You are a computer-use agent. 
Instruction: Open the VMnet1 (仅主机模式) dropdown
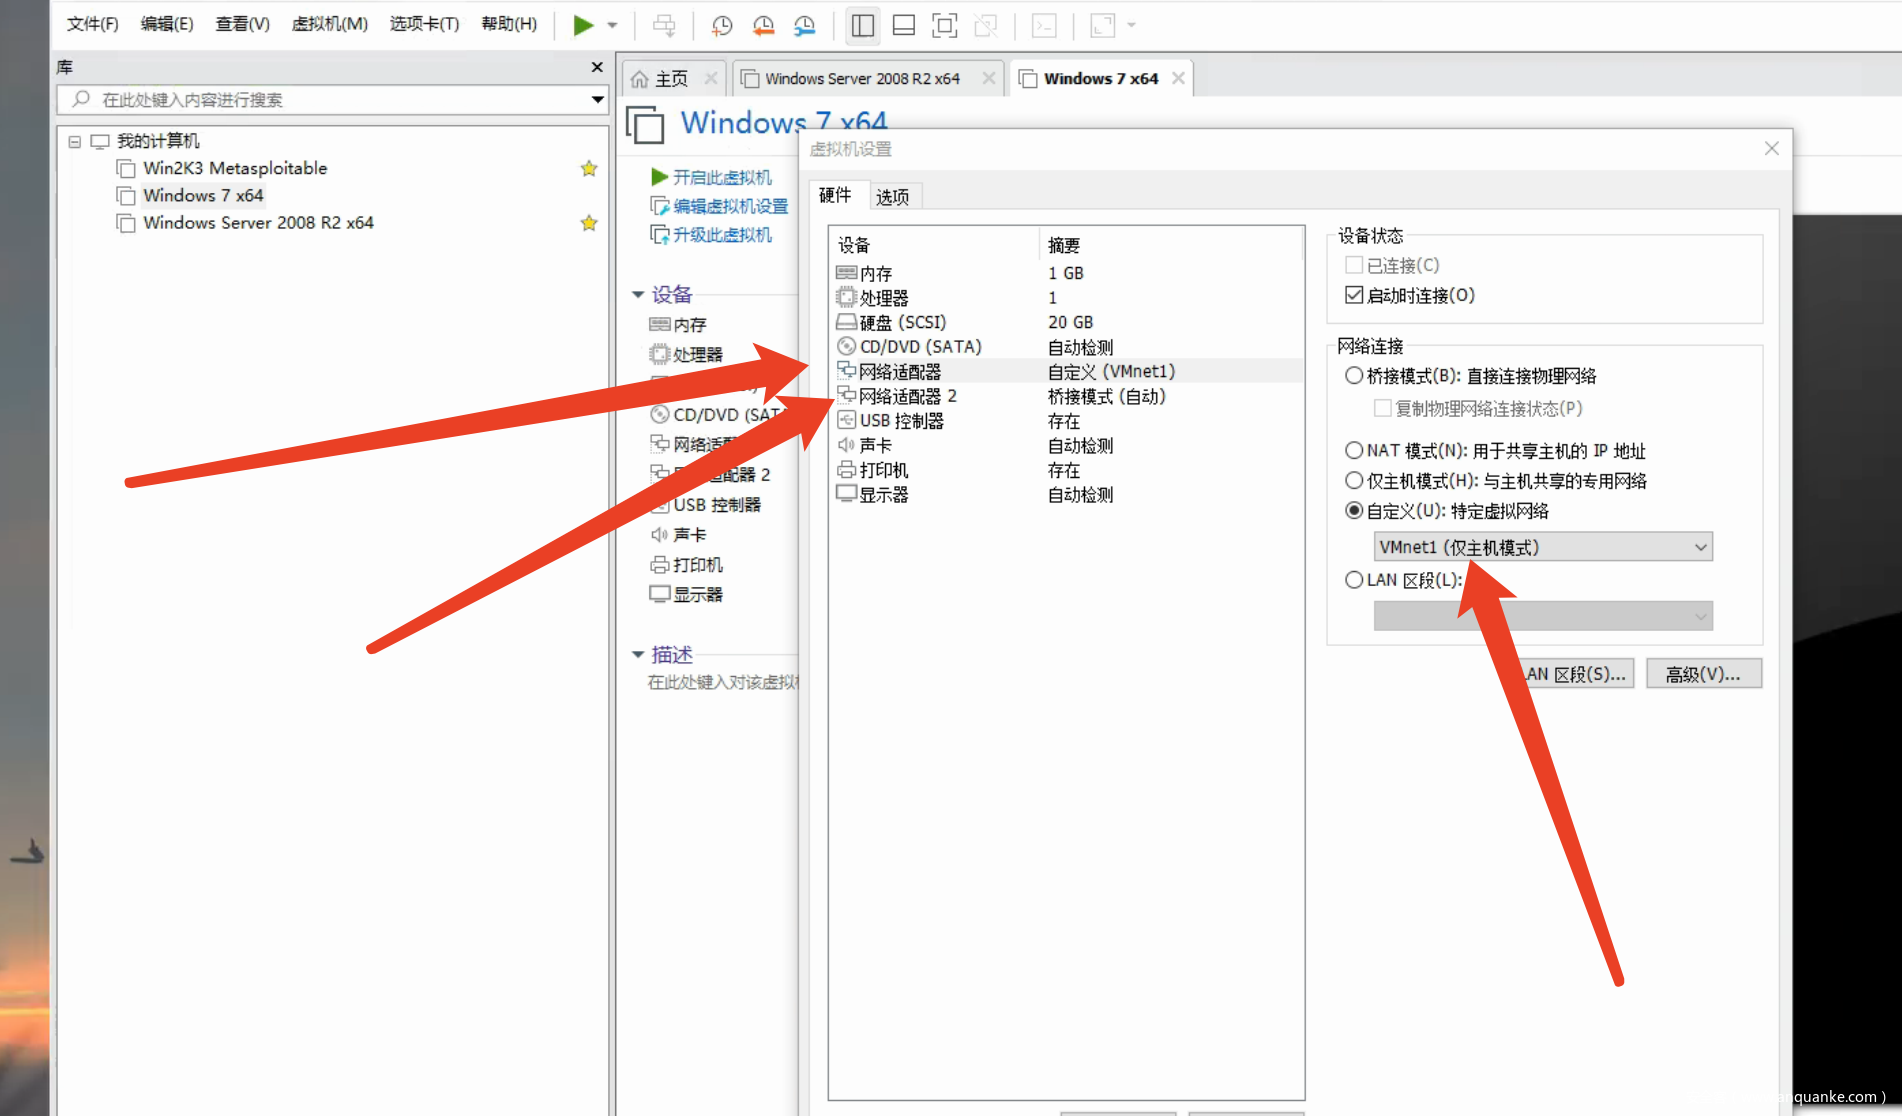[1542, 547]
